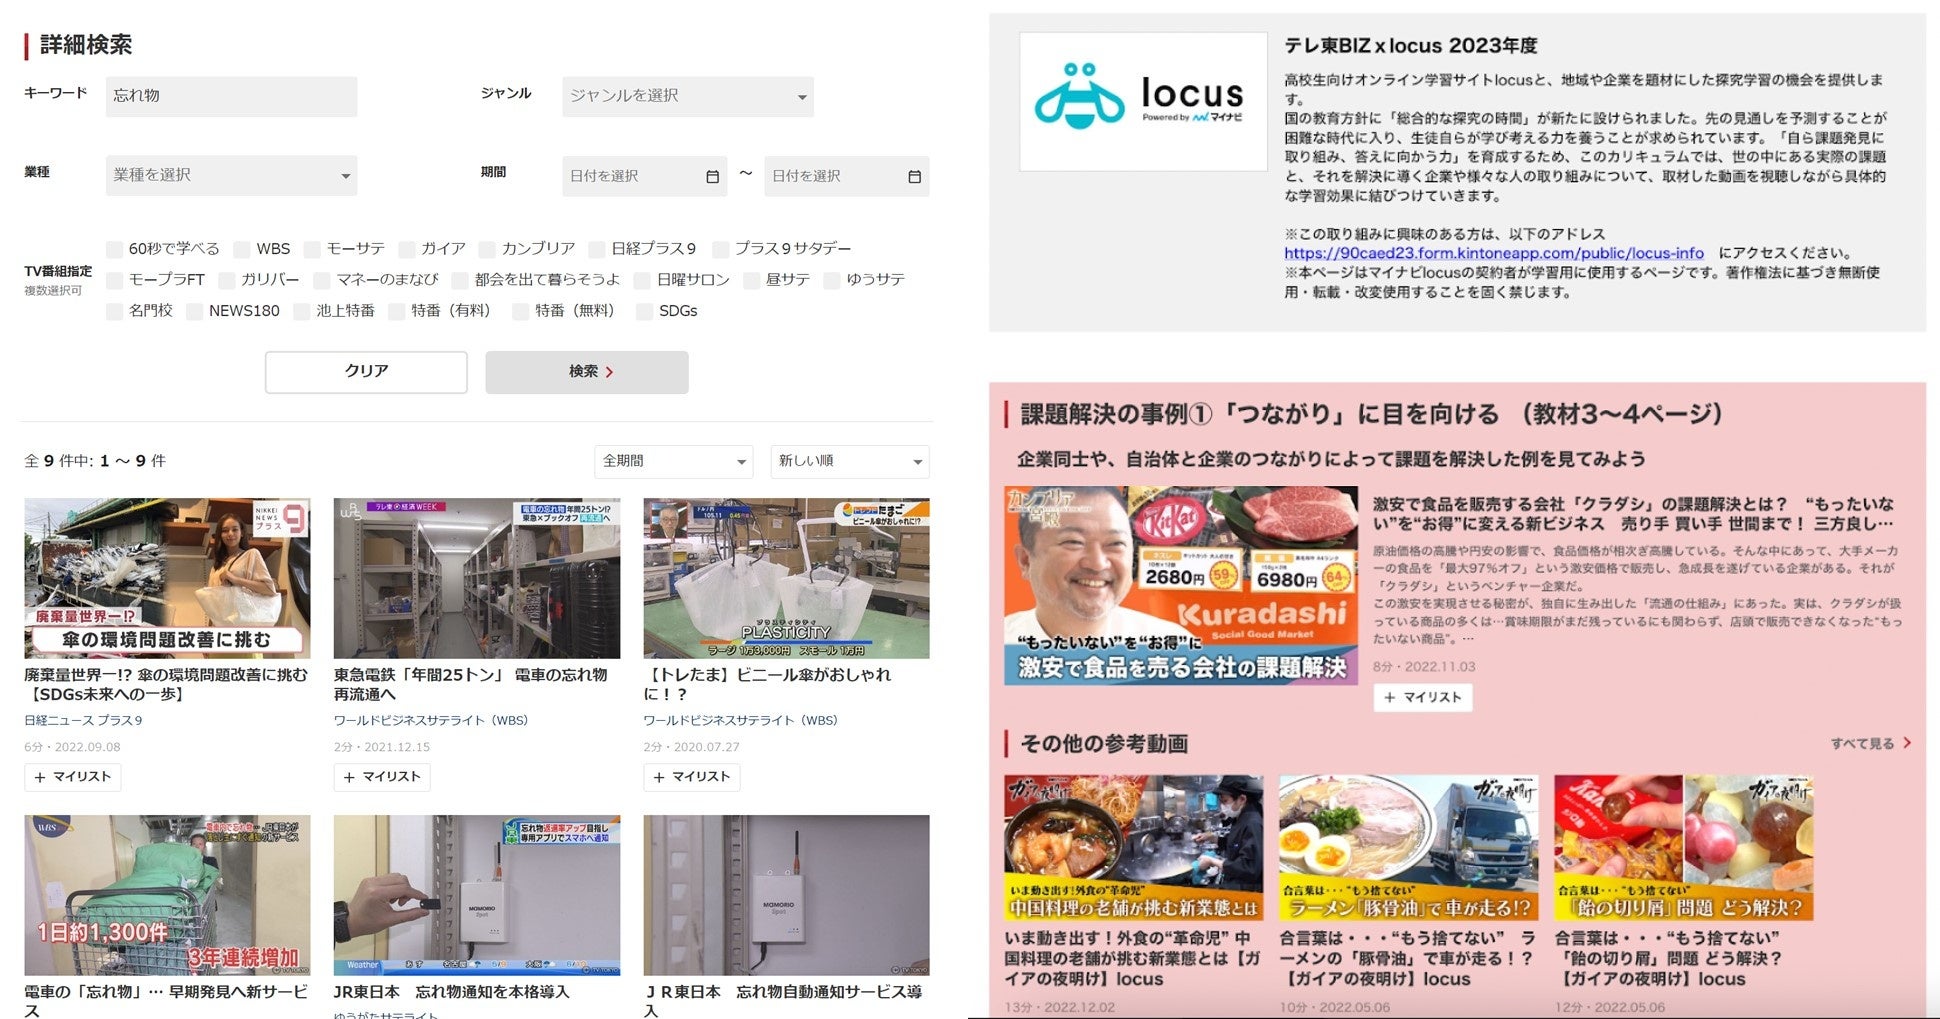
Task: Open the kintoneapp locus-info link
Action: pyautogui.click(x=1494, y=253)
